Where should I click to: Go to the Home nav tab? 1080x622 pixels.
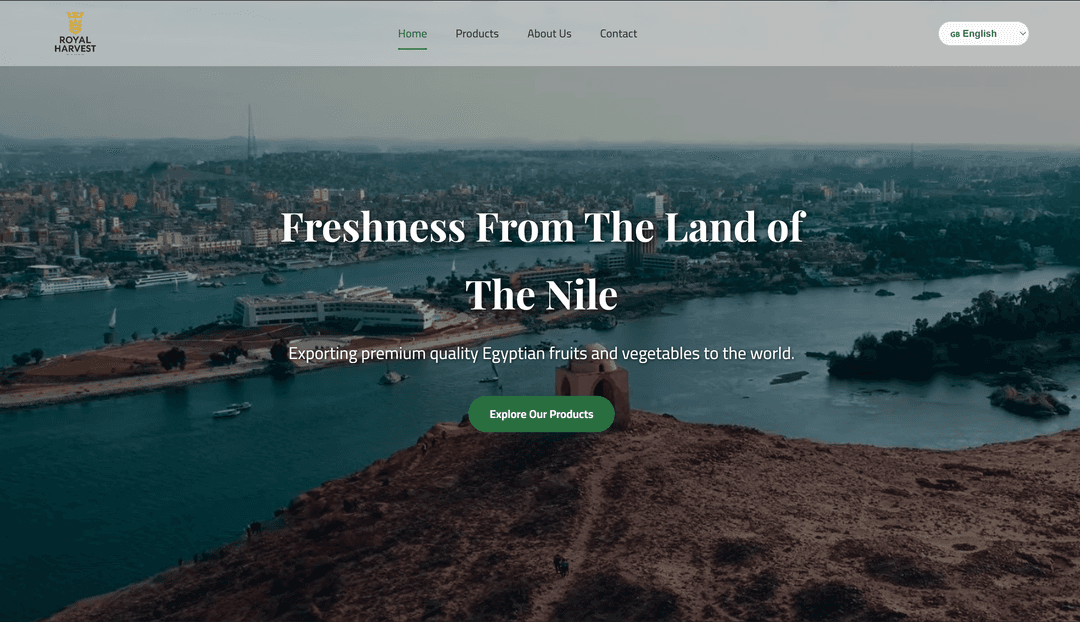pos(412,34)
